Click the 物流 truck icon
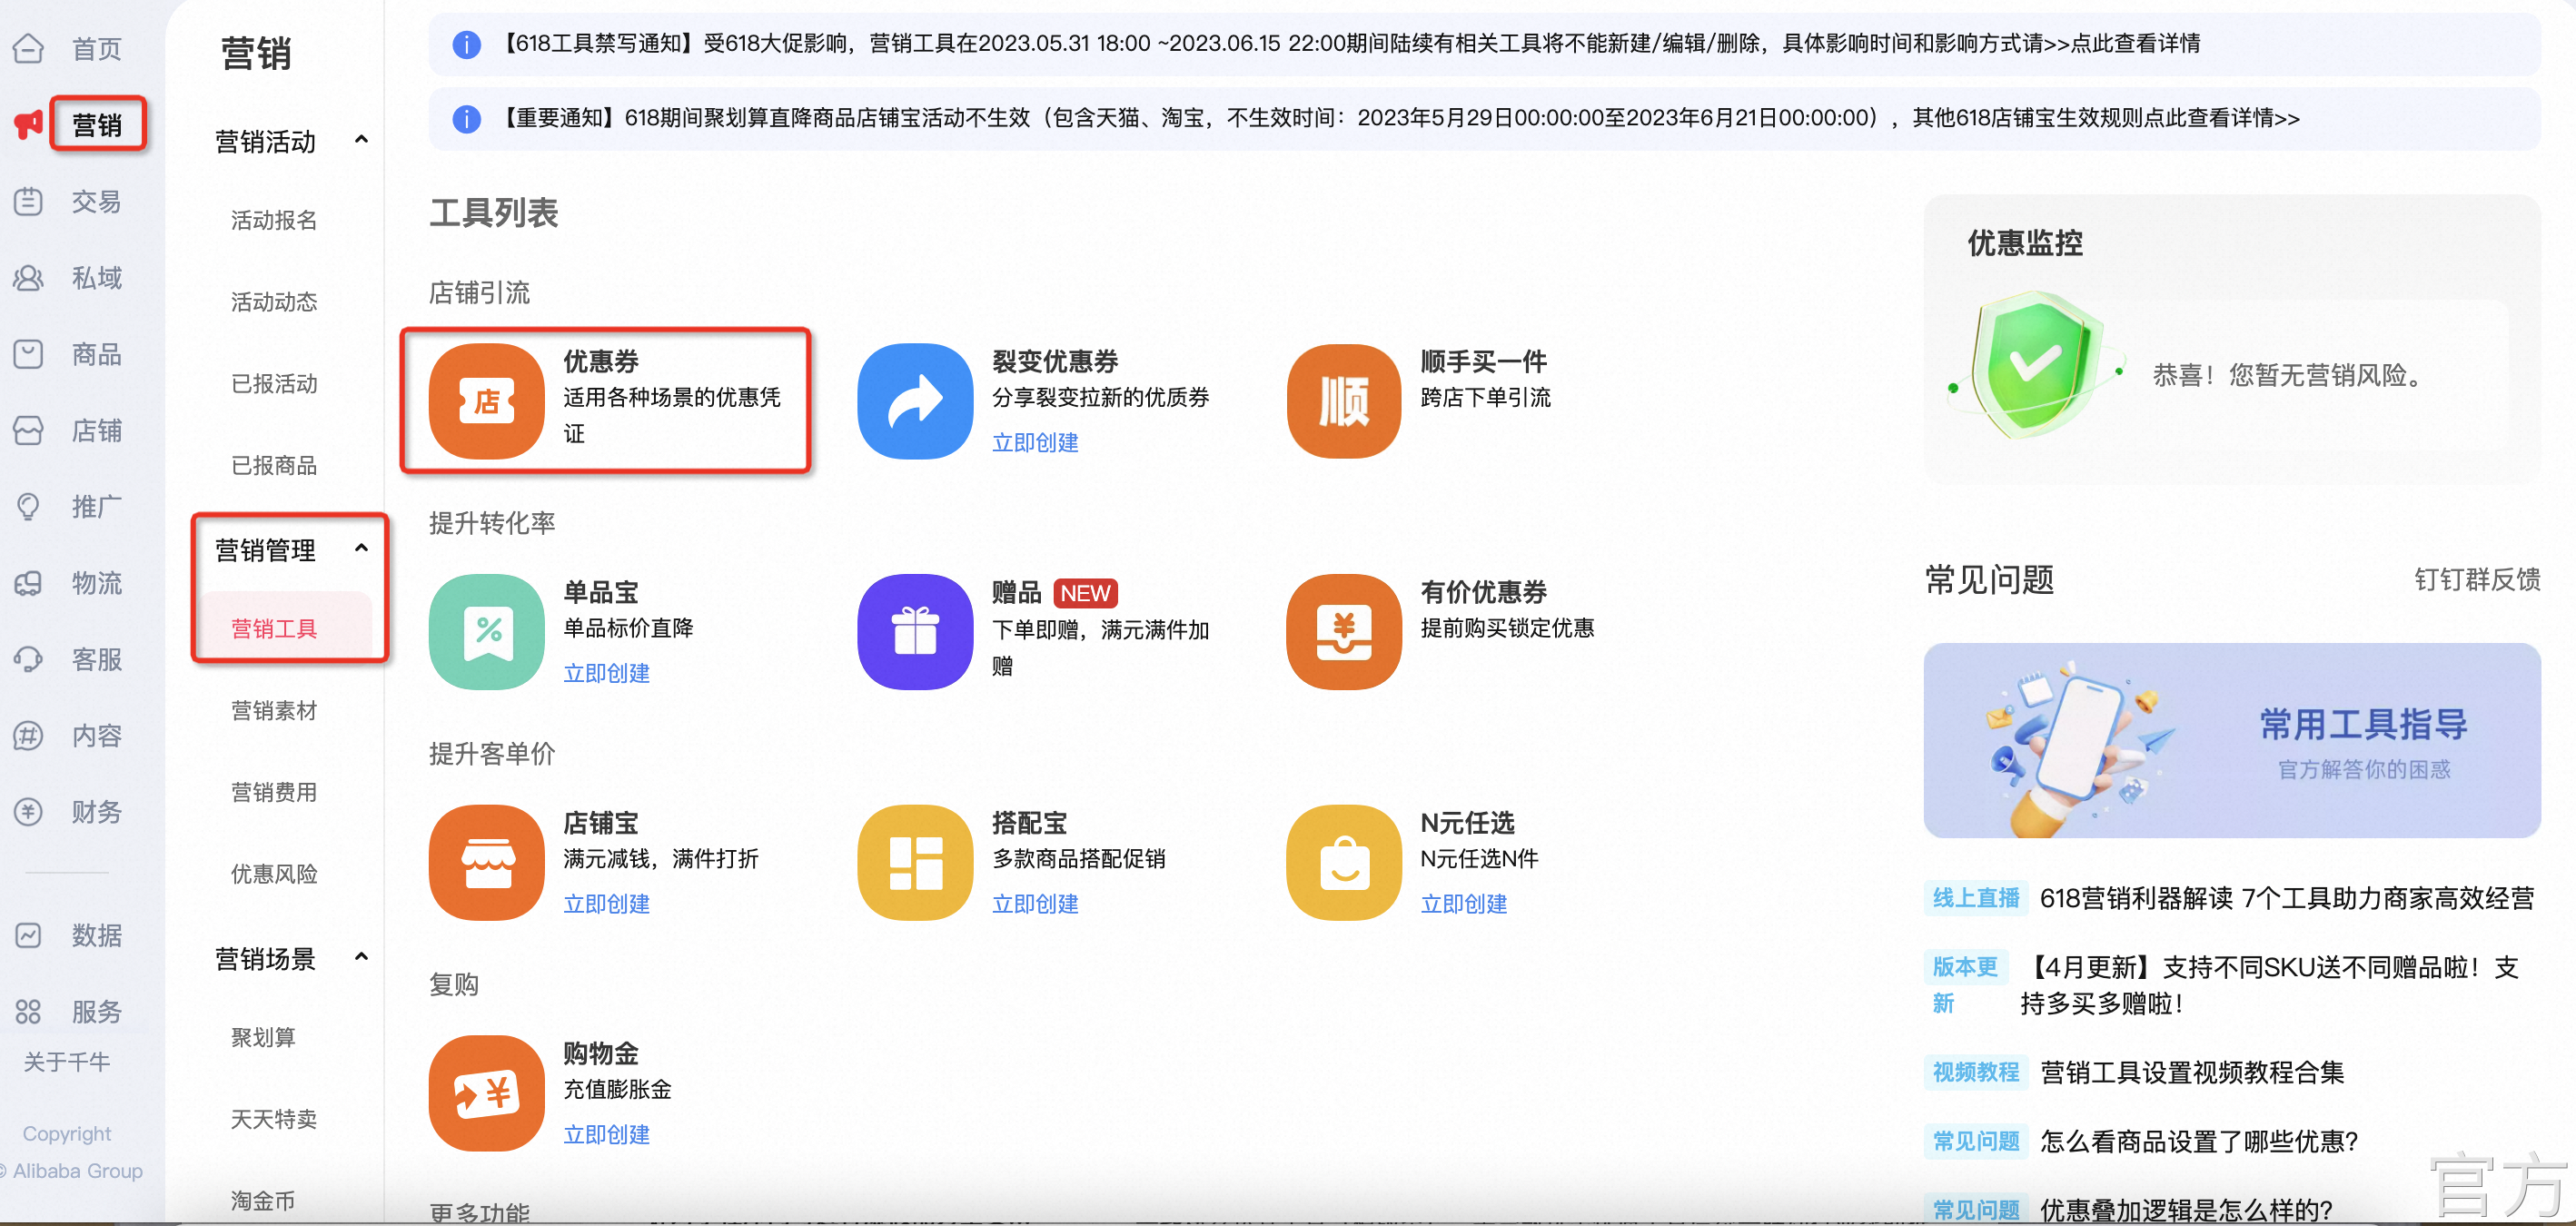 click(28, 583)
